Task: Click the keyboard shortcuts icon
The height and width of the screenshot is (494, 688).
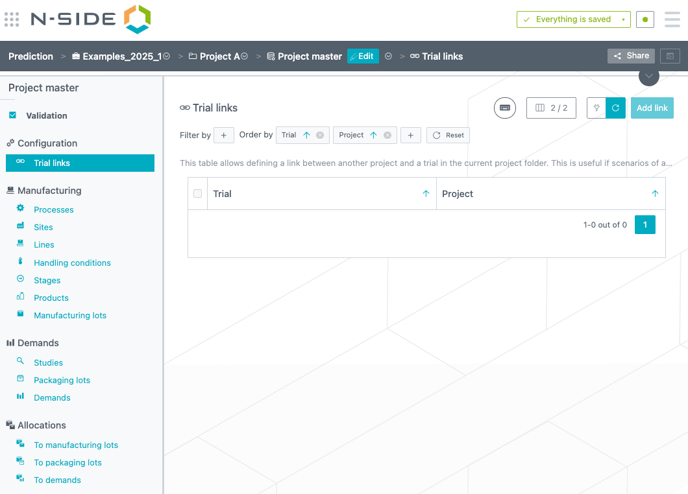Action: pyautogui.click(x=505, y=108)
